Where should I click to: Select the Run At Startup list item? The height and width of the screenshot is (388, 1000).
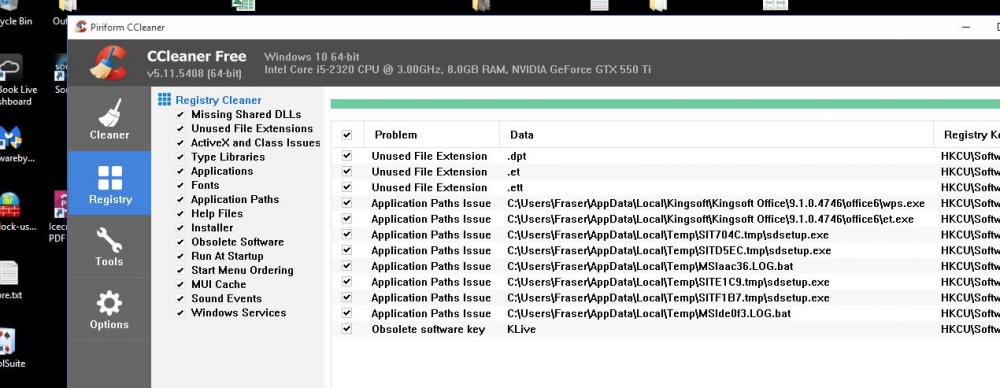click(227, 256)
